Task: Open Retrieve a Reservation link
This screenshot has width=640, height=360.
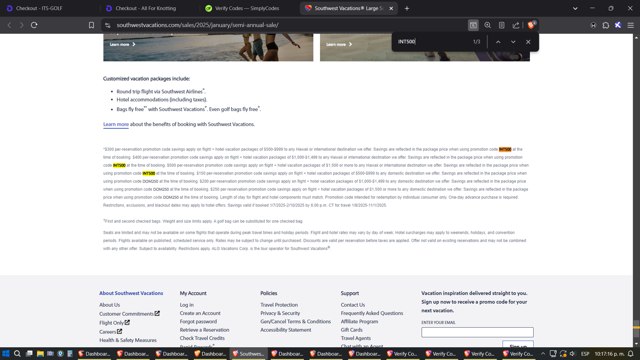Action: (x=204, y=330)
